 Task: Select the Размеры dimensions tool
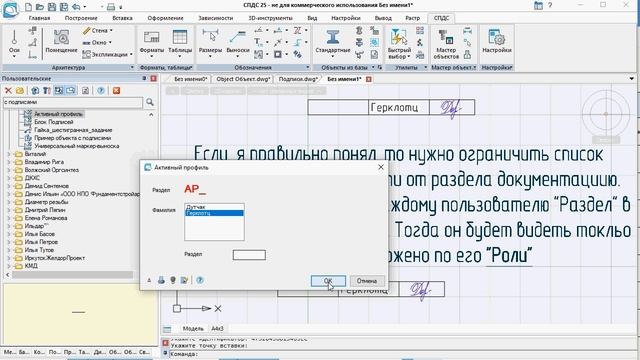(x=210, y=43)
